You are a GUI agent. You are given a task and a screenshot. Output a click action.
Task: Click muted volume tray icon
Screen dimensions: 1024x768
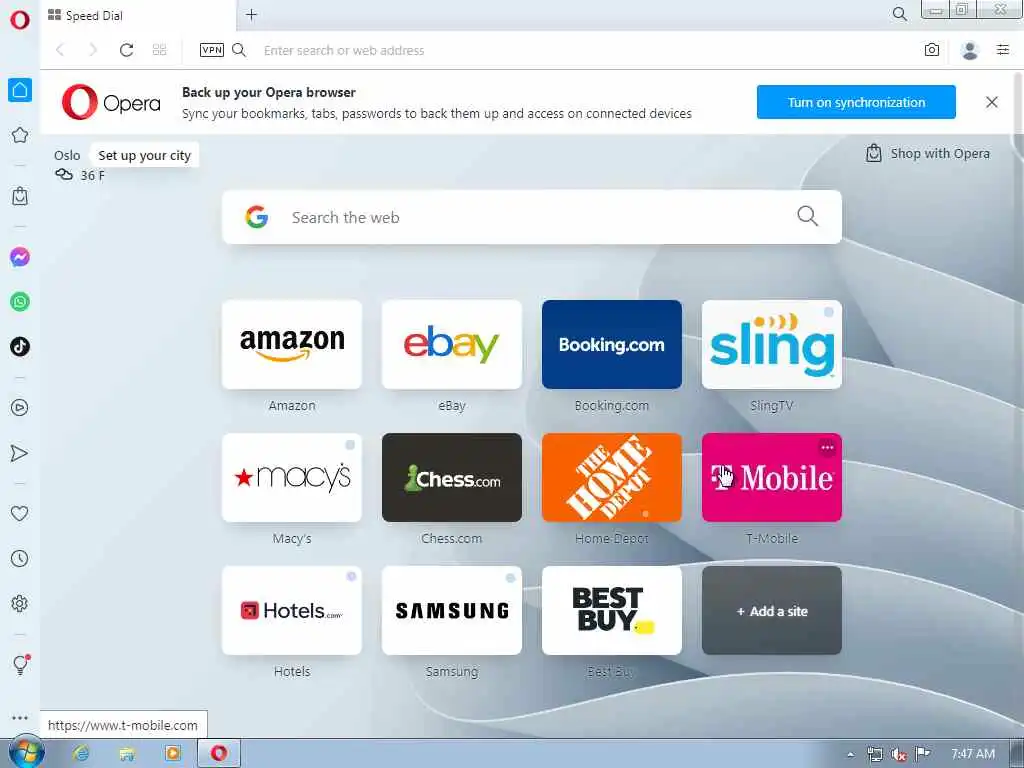click(899, 754)
